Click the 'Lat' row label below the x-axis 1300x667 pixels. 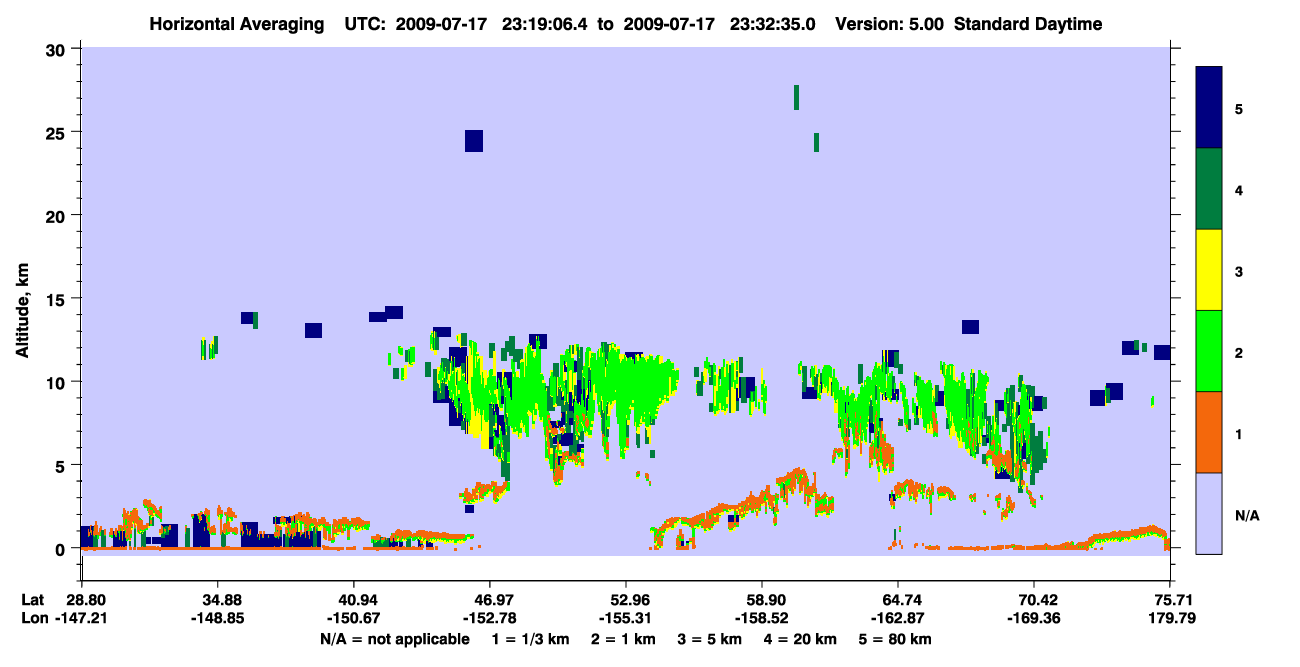pos(31,600)
